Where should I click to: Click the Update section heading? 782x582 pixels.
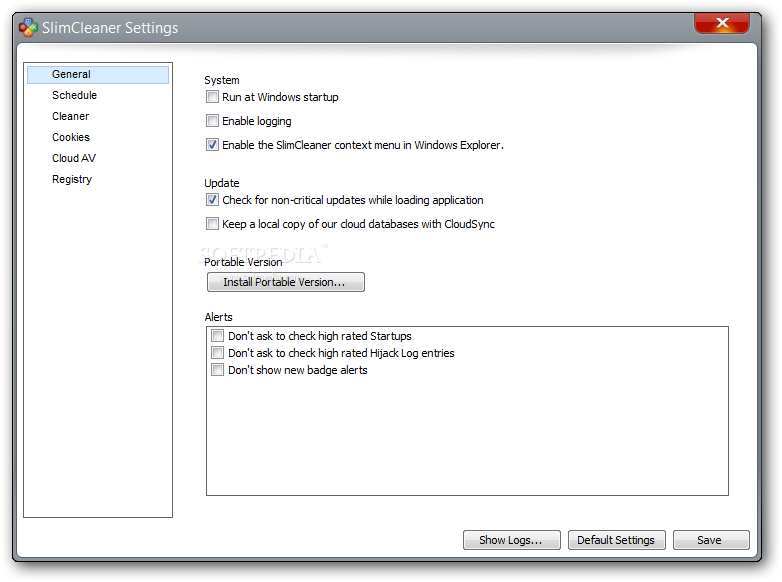pyautogui.click(x=222, y=183)
